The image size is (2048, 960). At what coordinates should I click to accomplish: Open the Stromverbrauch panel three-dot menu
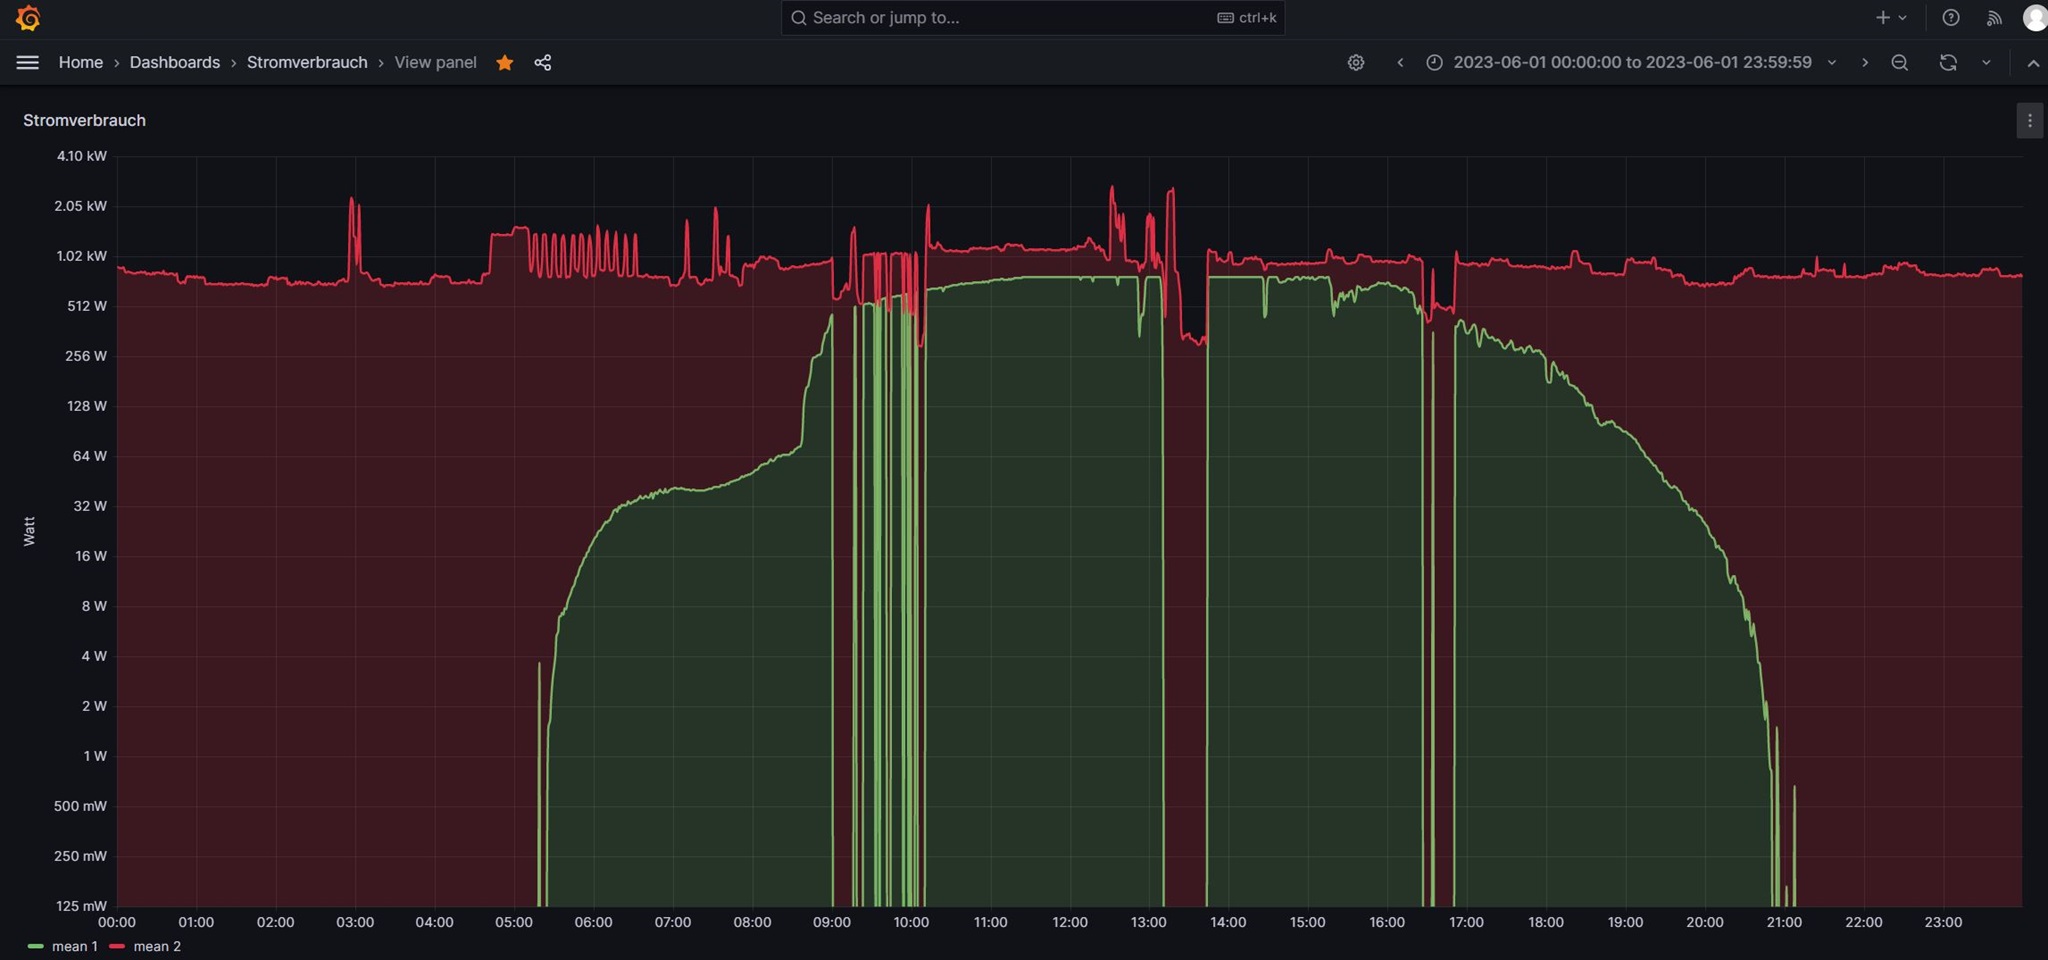2029,121
